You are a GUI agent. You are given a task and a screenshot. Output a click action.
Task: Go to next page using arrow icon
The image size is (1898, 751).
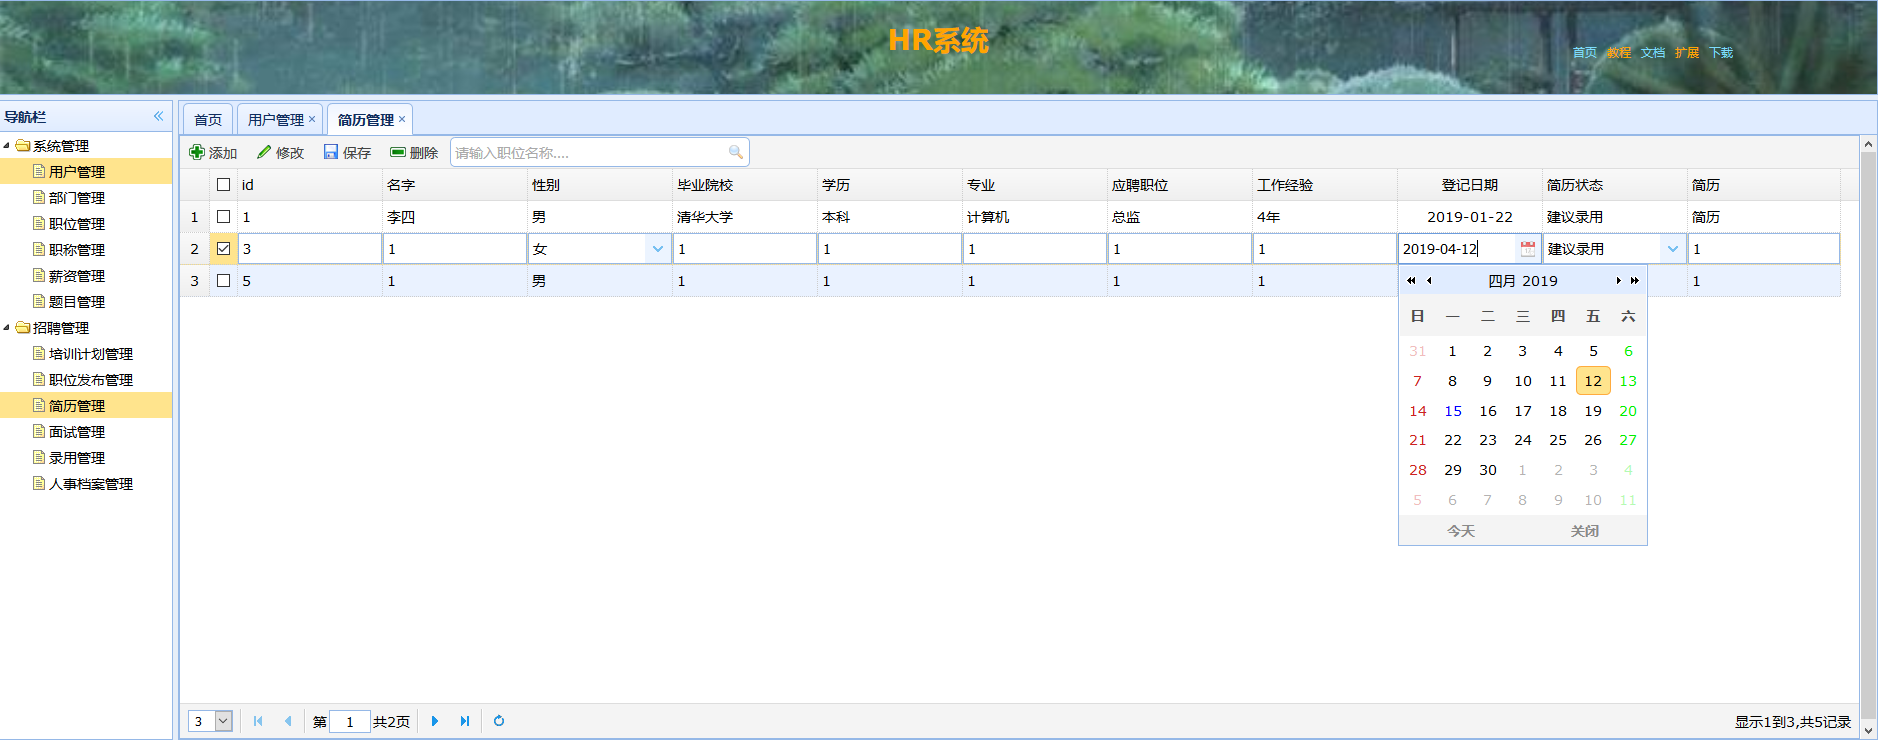435,721
